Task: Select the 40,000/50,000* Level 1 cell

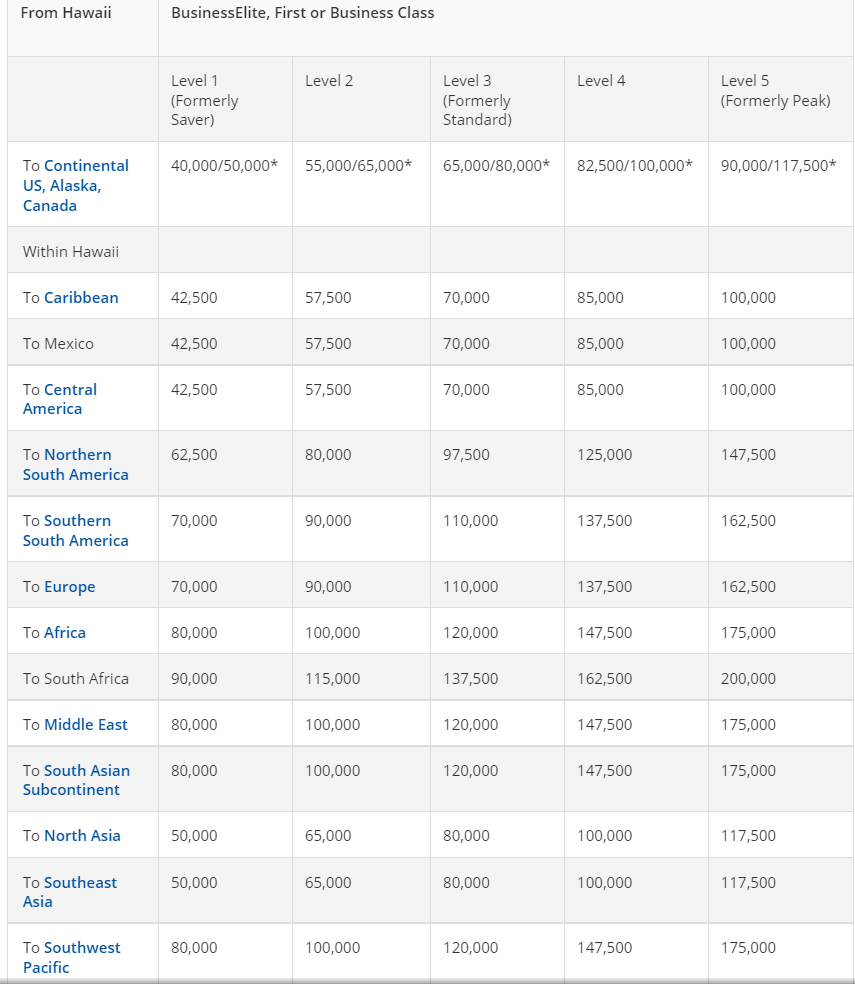Action: tap(224, 166)
